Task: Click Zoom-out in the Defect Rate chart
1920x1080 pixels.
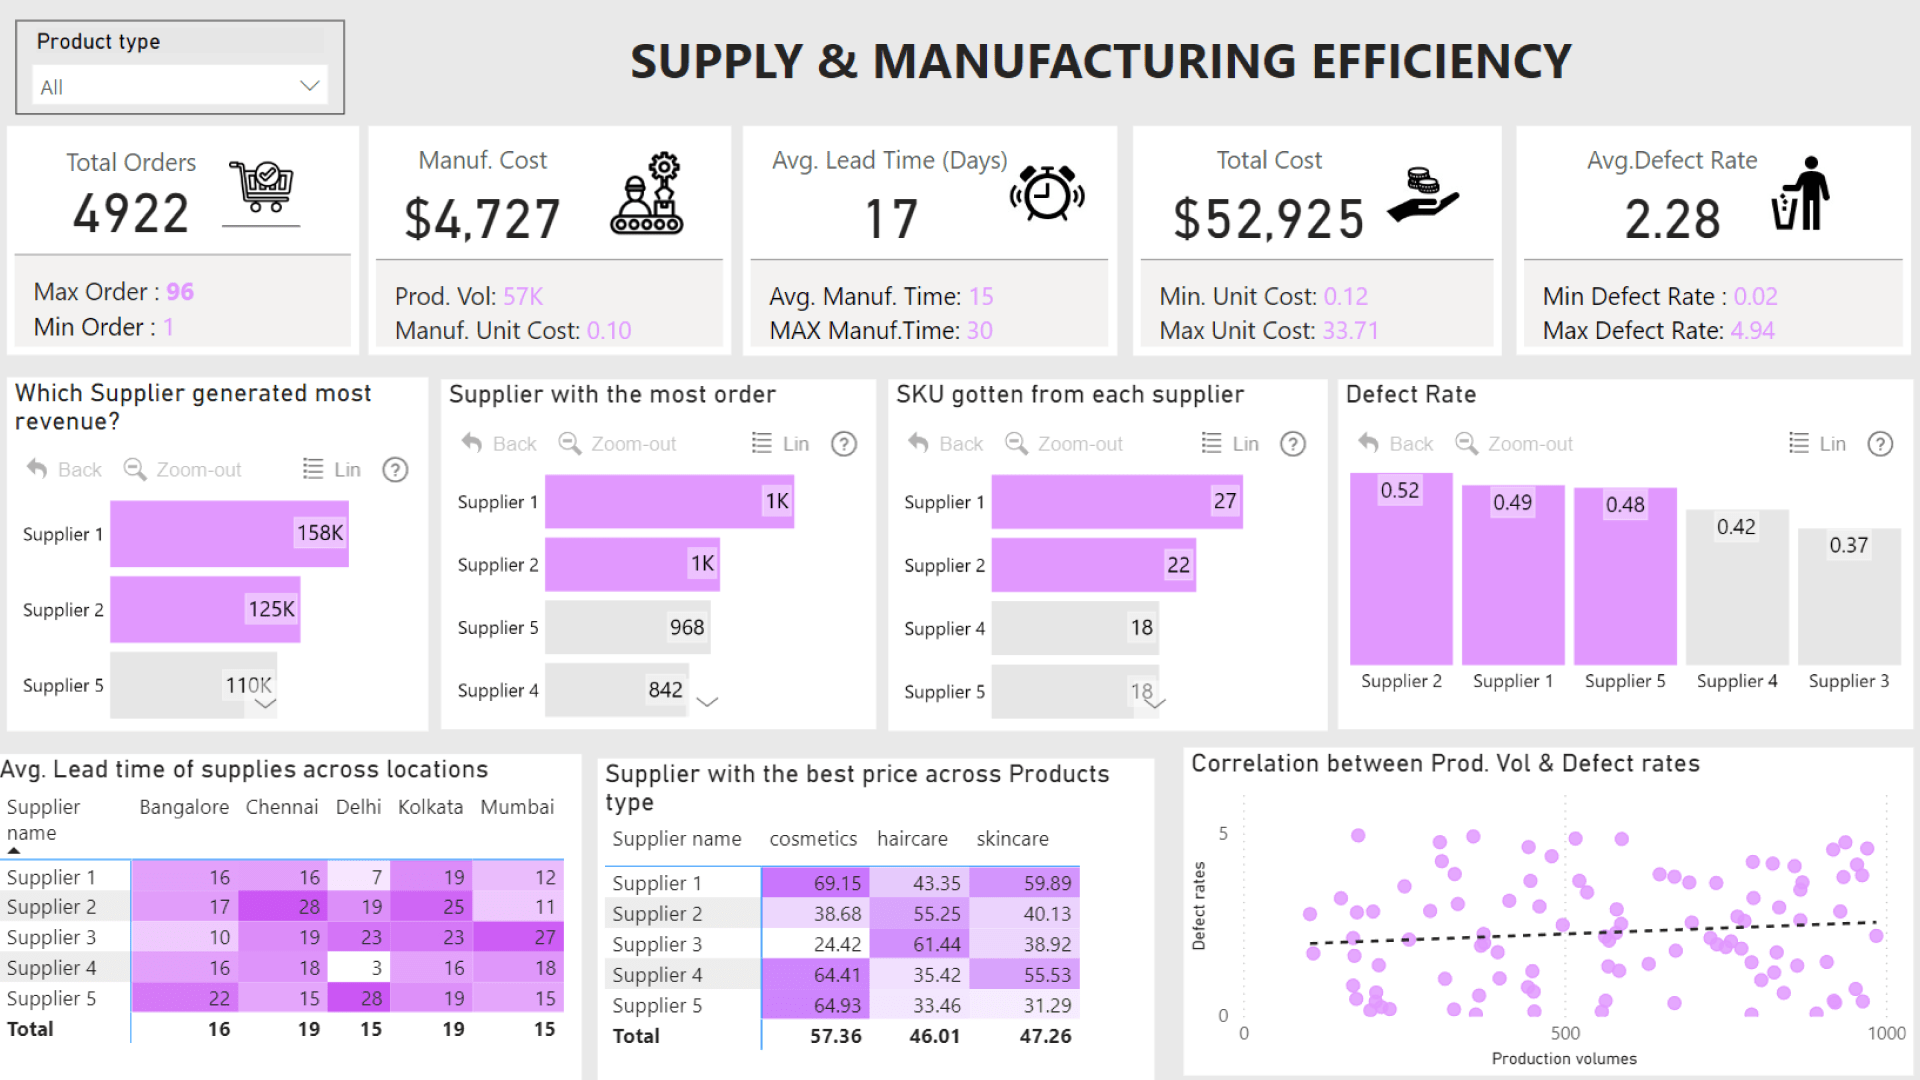Action: (x=1514, y=443)
